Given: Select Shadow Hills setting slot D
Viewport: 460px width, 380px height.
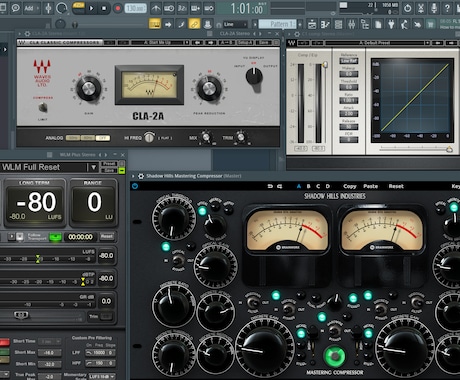Looking at the screenshot, I should 328,186.
